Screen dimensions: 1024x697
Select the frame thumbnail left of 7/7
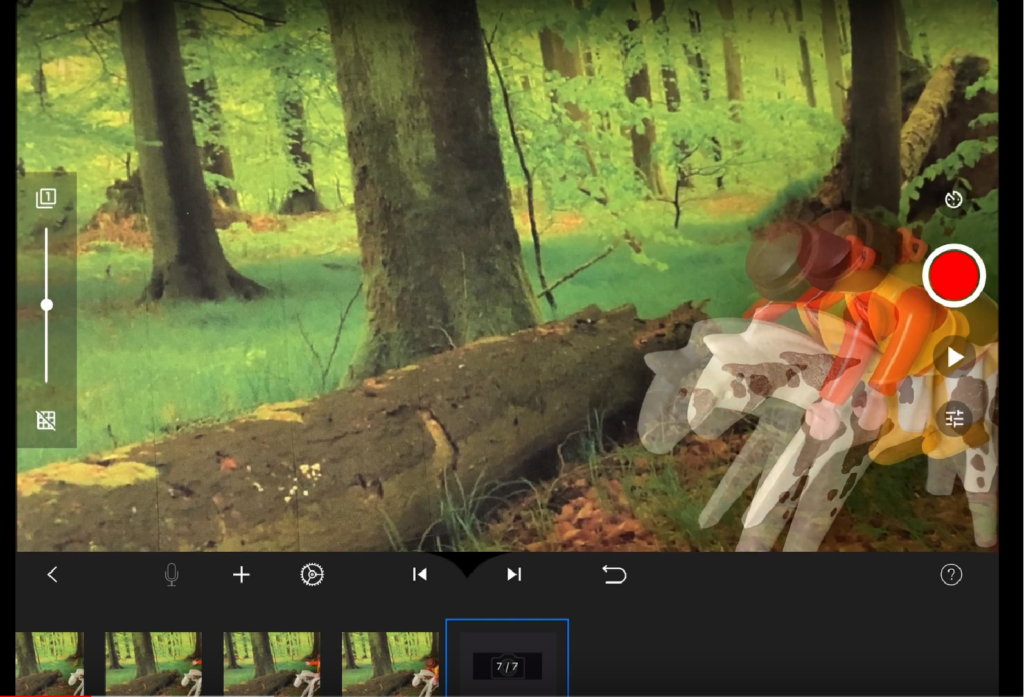coord(390,663)
